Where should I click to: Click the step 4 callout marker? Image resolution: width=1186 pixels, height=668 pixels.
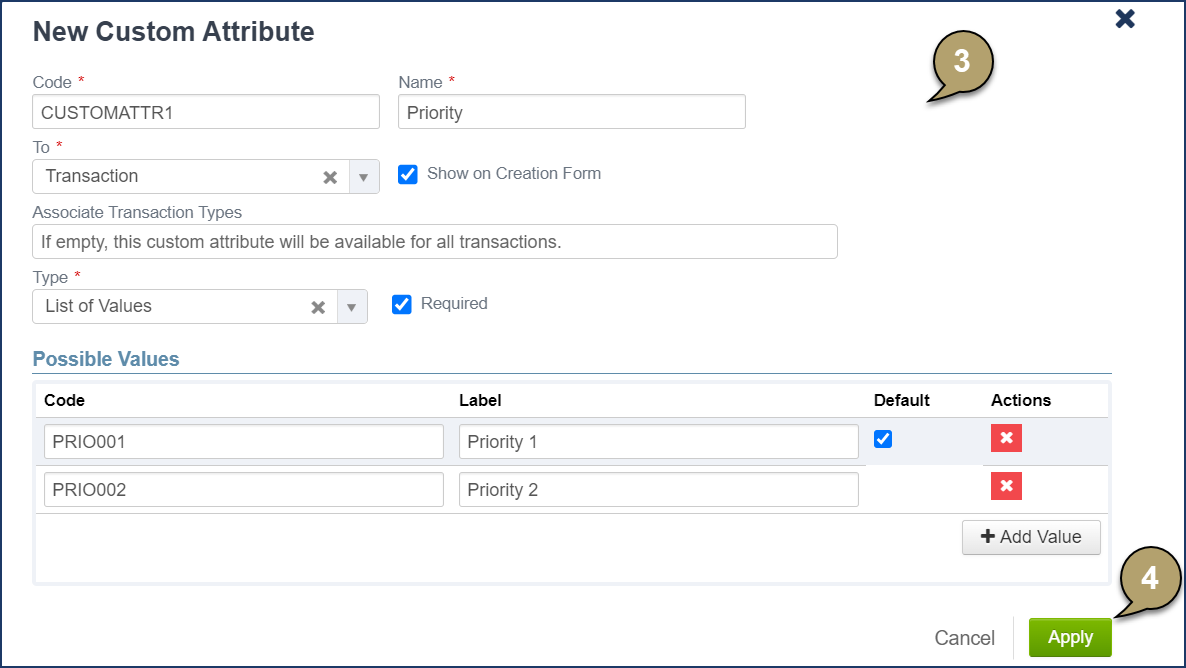point(1149,579)
